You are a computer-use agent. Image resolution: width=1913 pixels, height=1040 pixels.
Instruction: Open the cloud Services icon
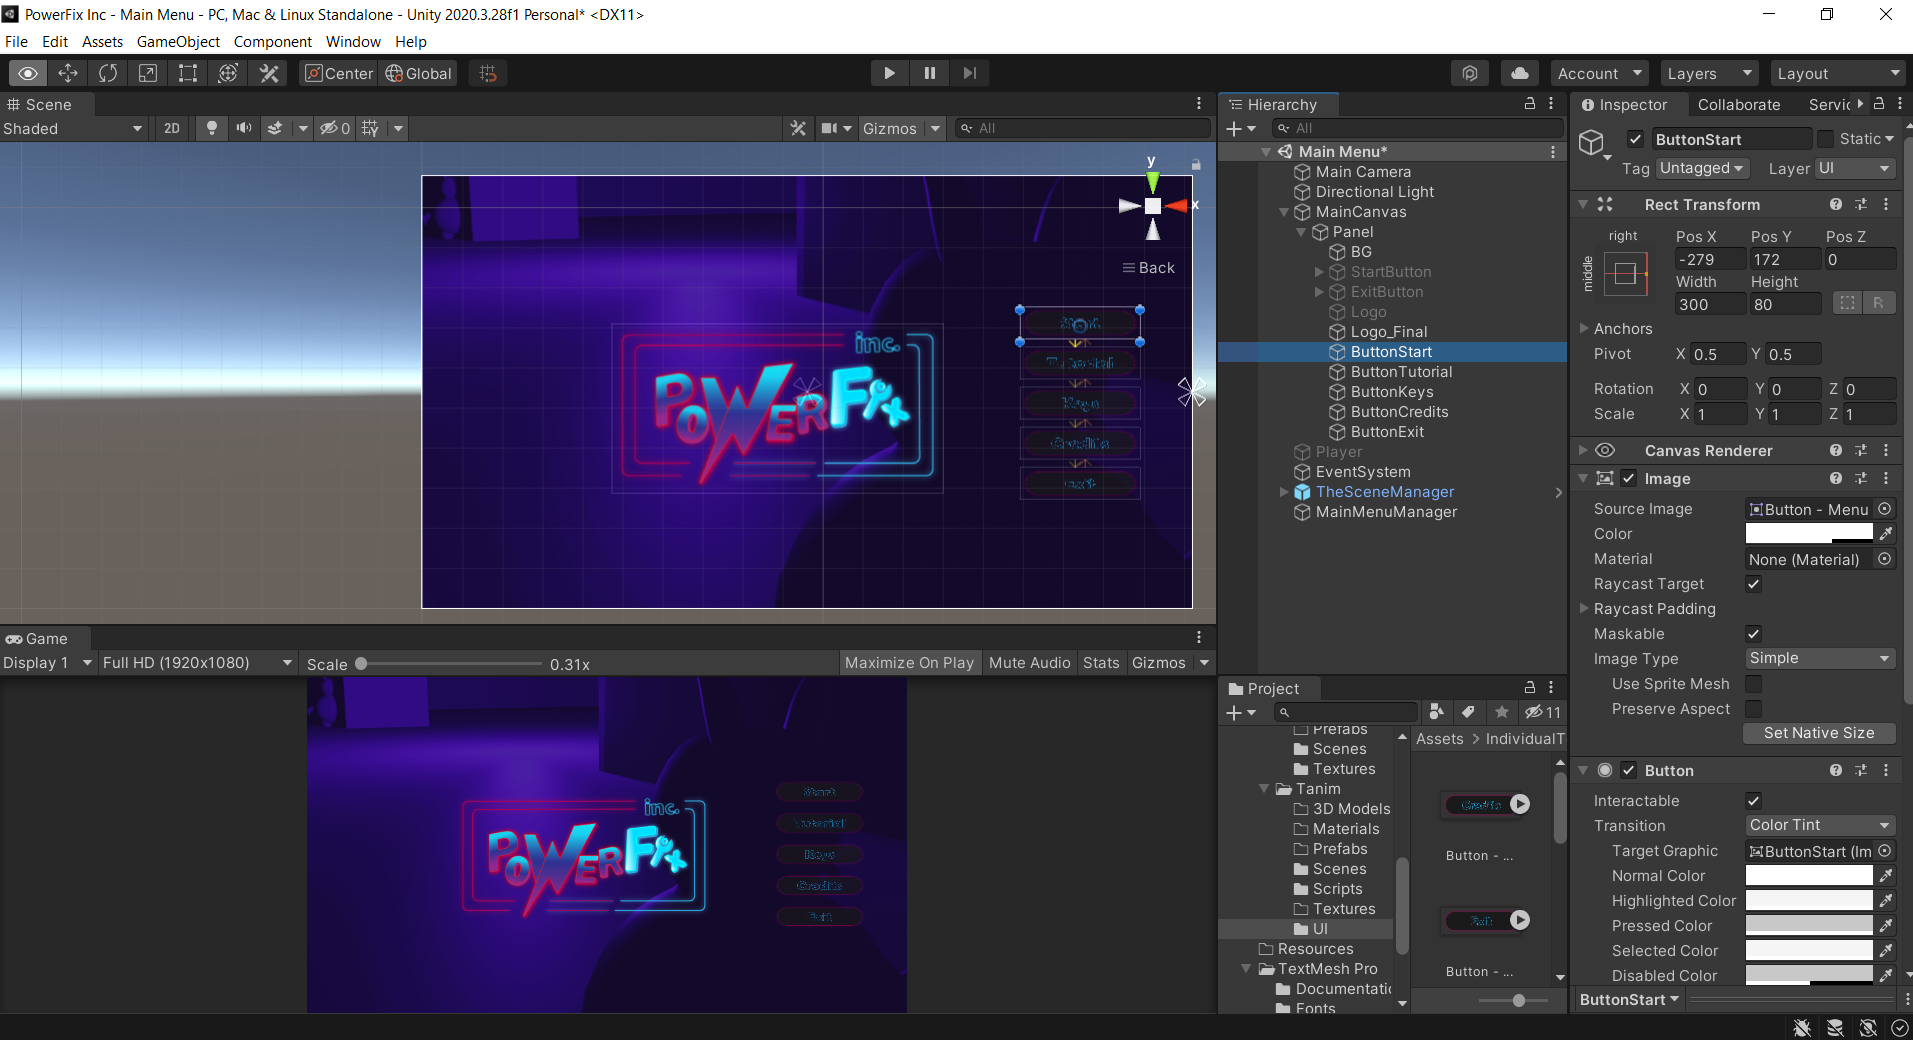click(x=1520, y=73)
